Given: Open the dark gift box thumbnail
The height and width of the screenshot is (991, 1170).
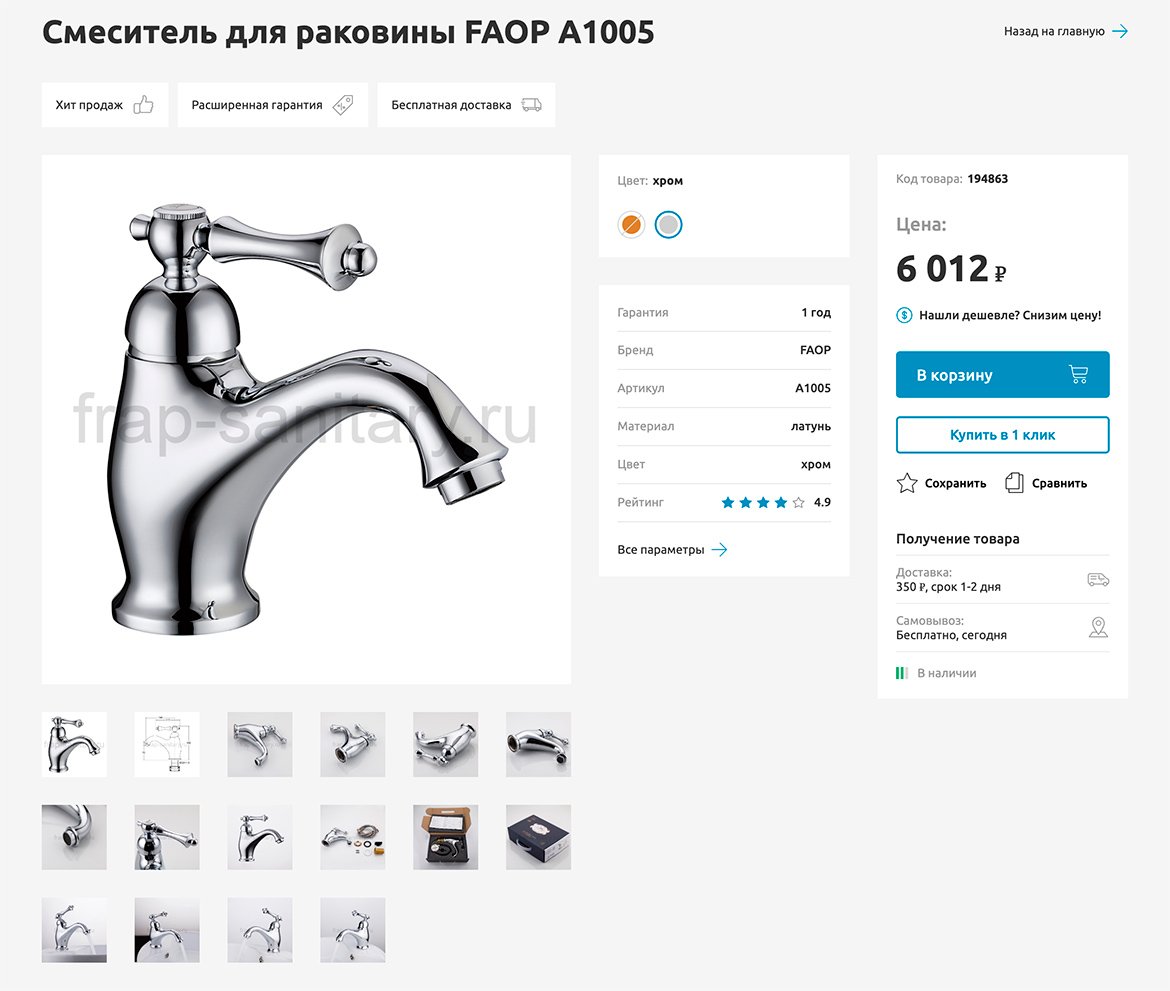Looking at the screenshot, I should (538, 837).
